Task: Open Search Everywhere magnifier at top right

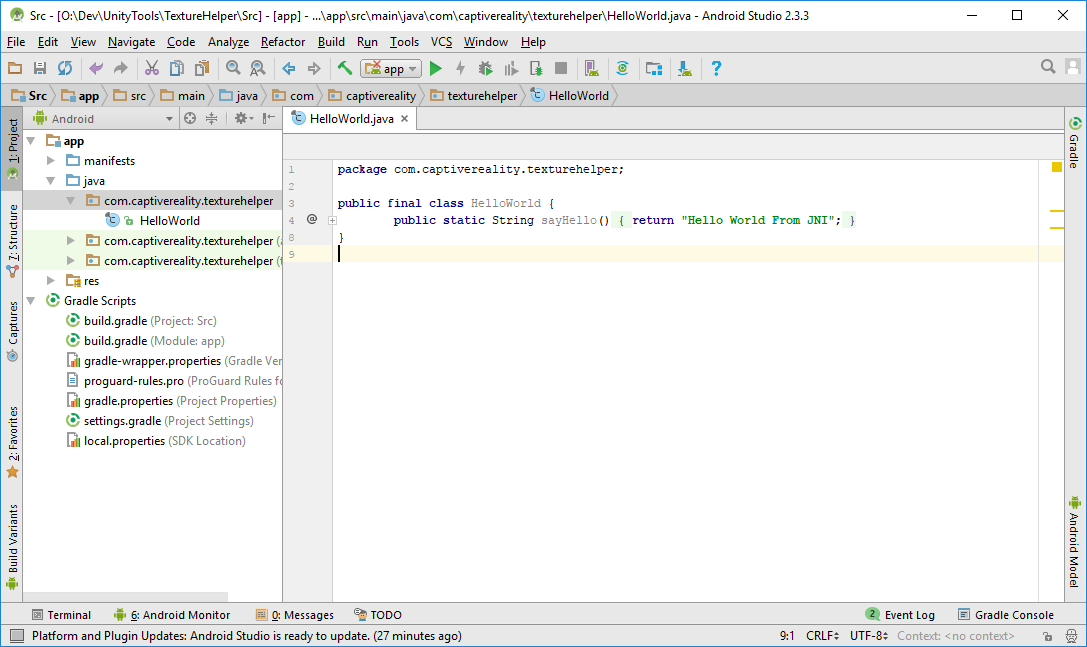Action: pyautogui.click(x=1048, y=67)
